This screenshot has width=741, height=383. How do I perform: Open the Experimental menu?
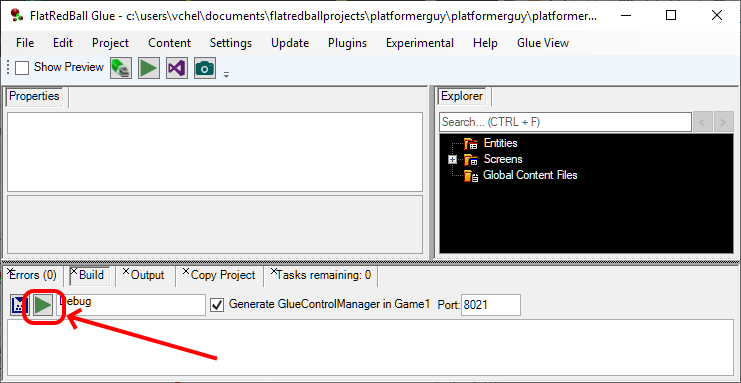pyautogui.click(x=420, y=43)
